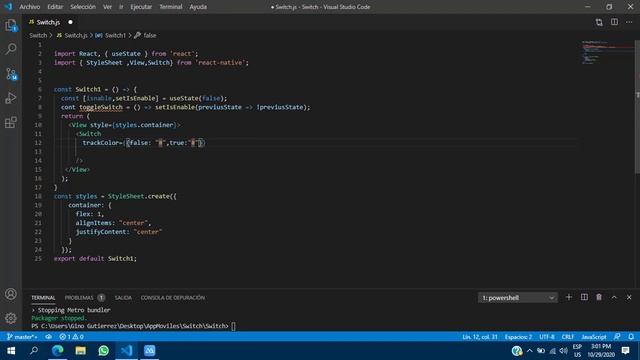The width and height of the screenshot is (640, 360).
Task: Select powershell terminal dropdown
Action: (518, 298)
